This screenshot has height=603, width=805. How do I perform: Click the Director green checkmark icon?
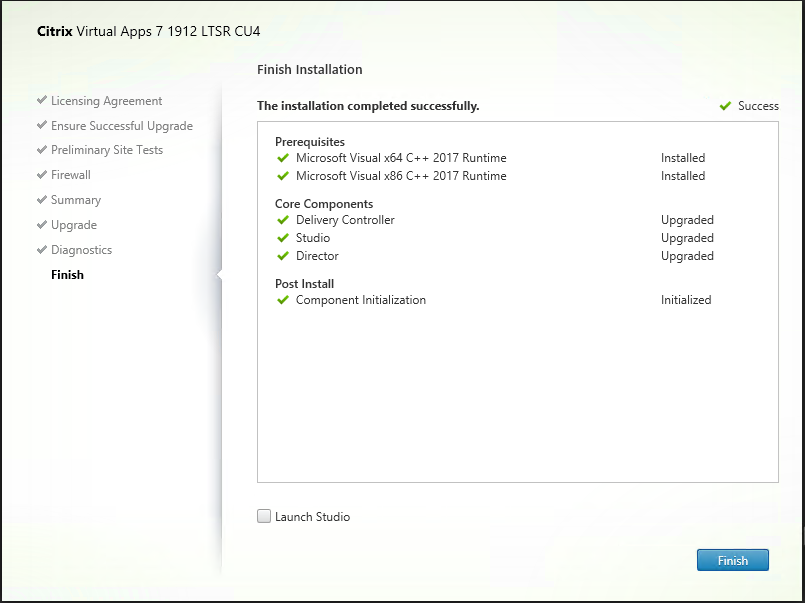pyautogui.click(x=283, y=256)
